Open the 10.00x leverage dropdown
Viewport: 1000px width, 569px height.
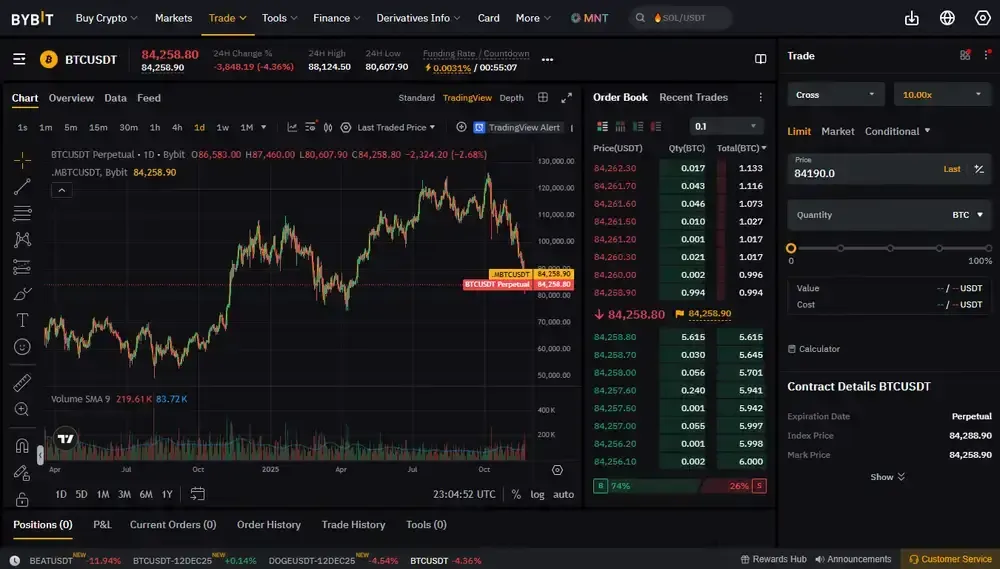point(942,94)
